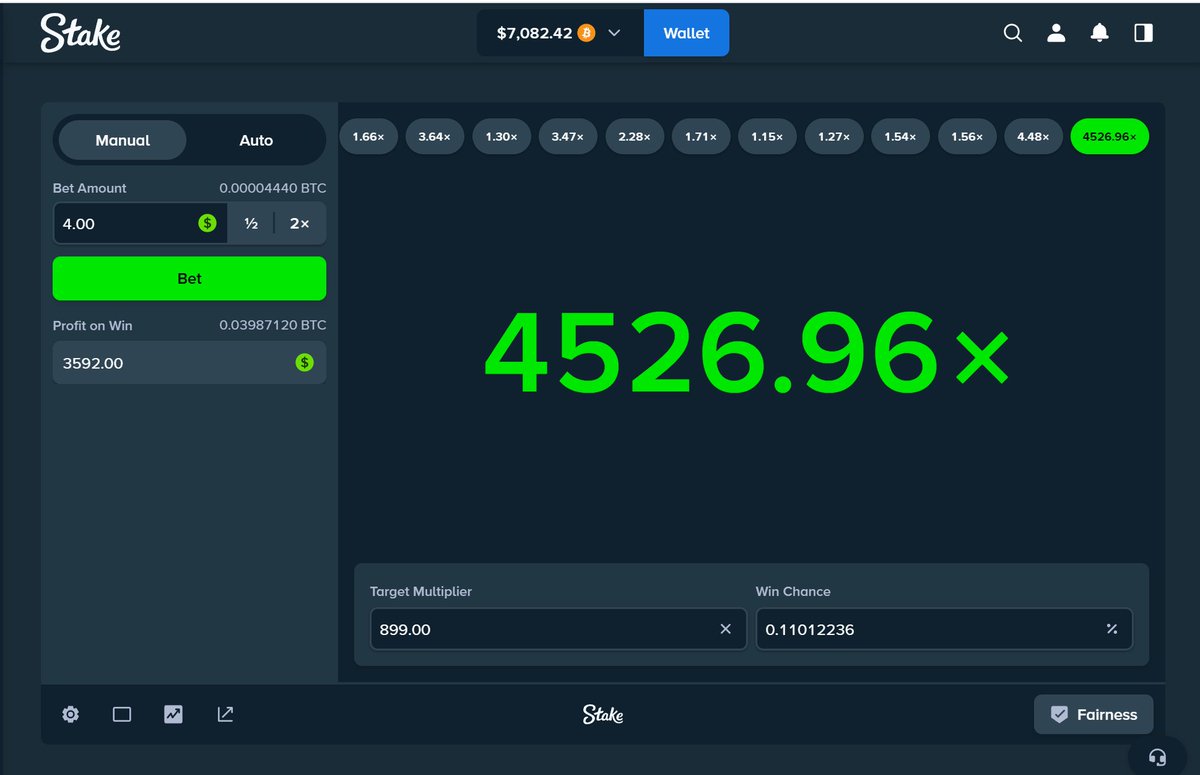Screen dimensions: 1200x775
Task: Switch to the Auto tab
Action: [x=256, y=140]
